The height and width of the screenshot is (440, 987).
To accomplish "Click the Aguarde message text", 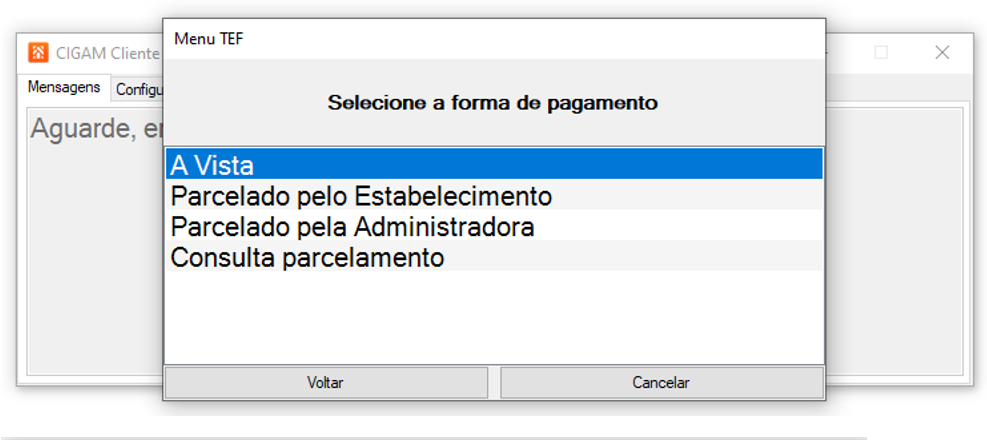I will (95, 129).
